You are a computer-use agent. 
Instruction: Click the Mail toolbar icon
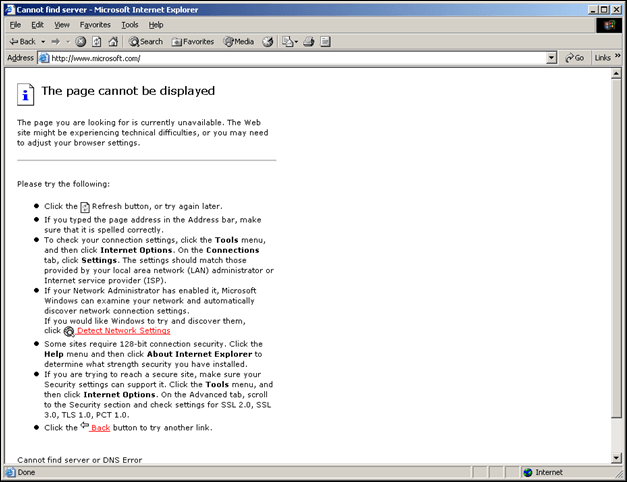point(288,42)
